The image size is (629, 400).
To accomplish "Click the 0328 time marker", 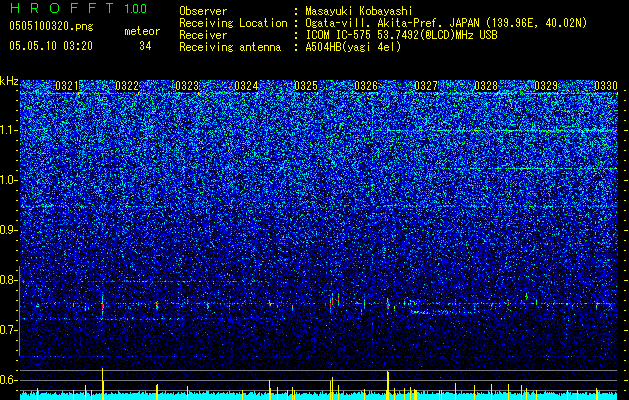I will [486, 86].
